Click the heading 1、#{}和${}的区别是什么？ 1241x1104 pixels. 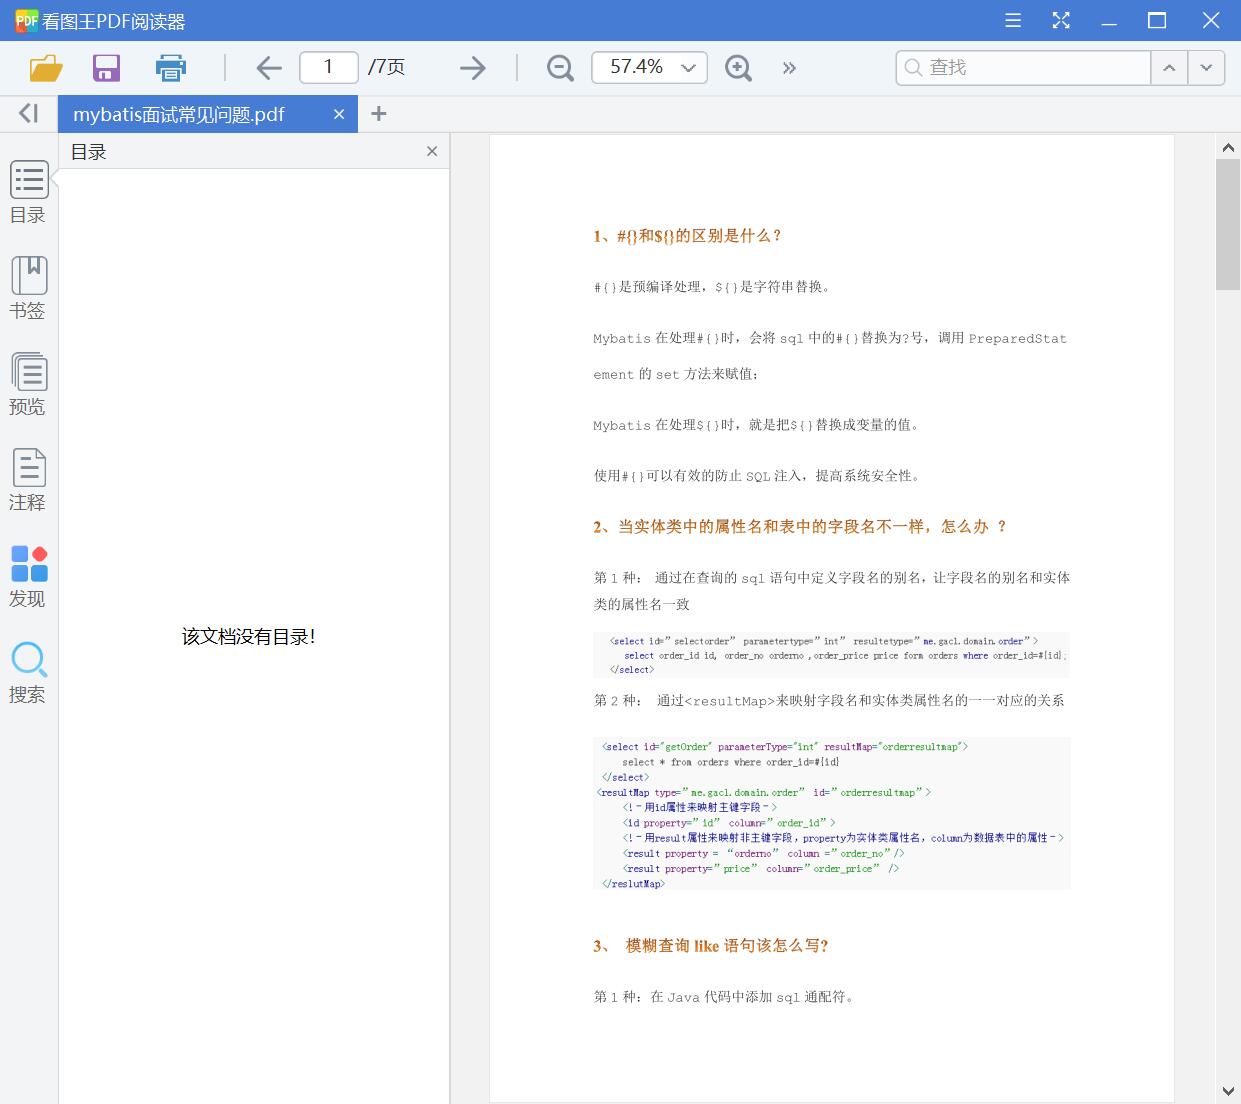[x=688, y=236]
